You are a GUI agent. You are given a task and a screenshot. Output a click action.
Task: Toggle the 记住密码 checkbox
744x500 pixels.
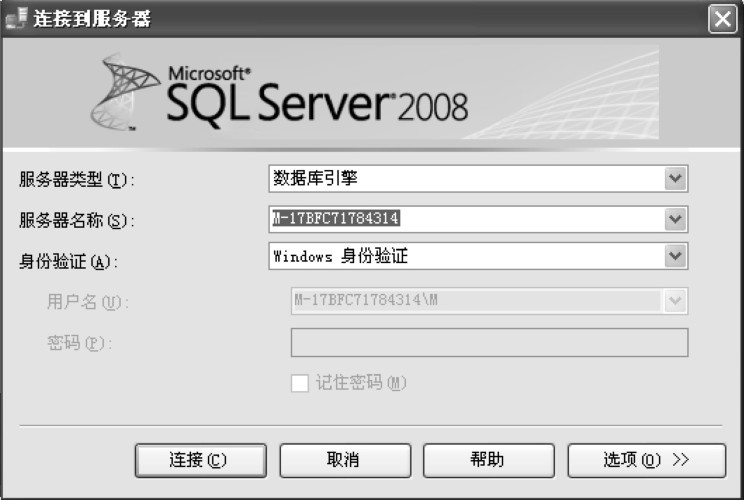tap(300, 383)
